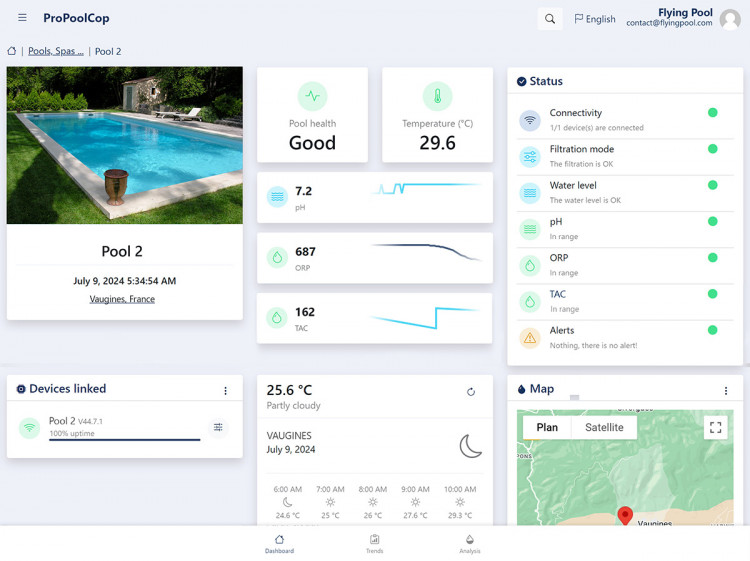Click the ORP droplet icon in the 687 card
Screen dimensions: 750x561
(277, 257)
